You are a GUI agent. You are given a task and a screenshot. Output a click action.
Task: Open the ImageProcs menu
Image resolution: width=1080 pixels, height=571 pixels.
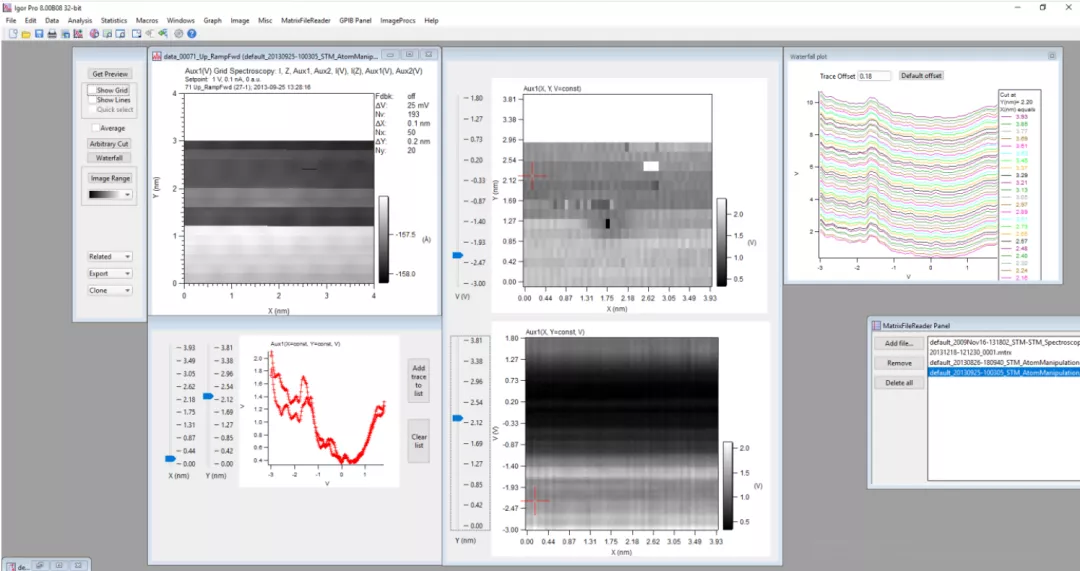tap(398, 21)
